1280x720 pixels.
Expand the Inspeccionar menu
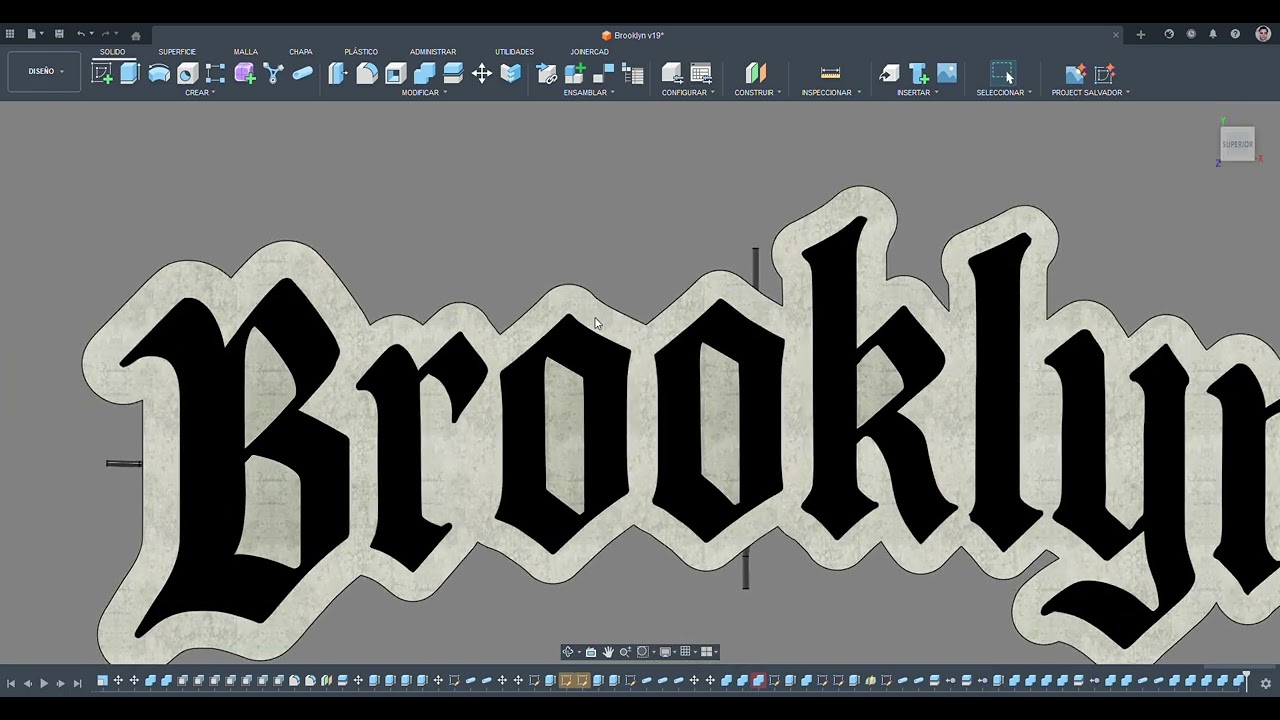(831, 93)
